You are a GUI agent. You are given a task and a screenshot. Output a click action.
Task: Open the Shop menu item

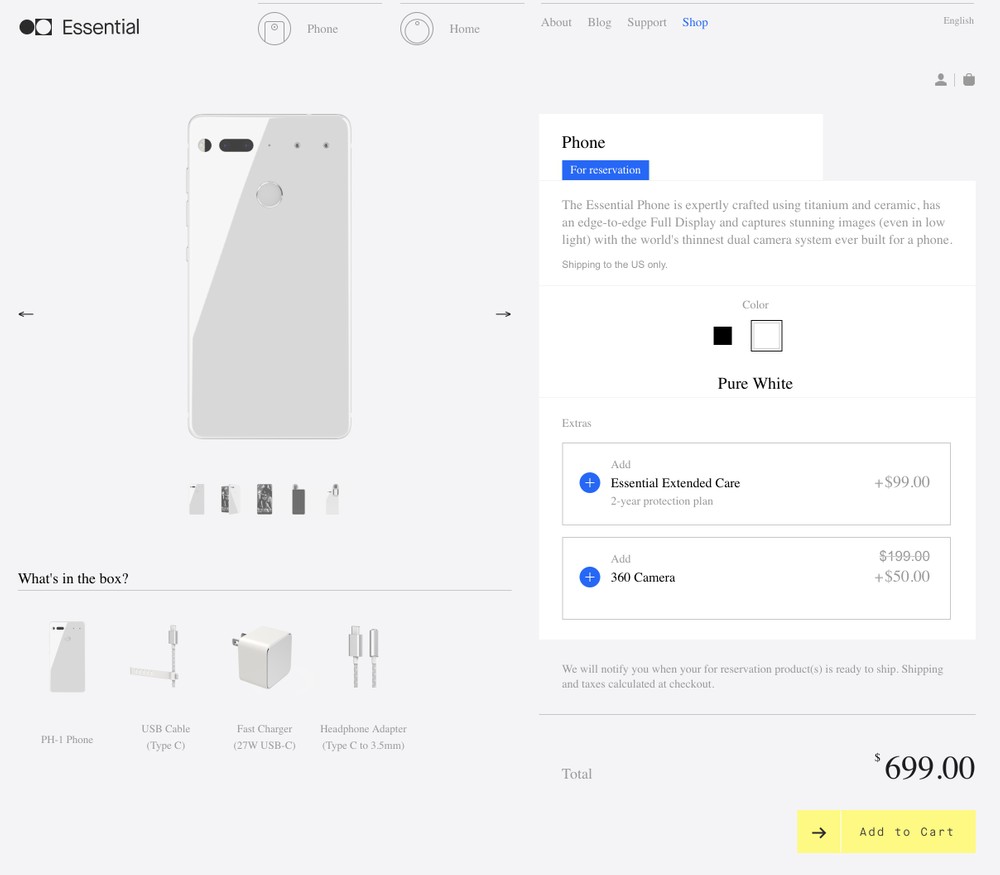(x=695, y=22)
